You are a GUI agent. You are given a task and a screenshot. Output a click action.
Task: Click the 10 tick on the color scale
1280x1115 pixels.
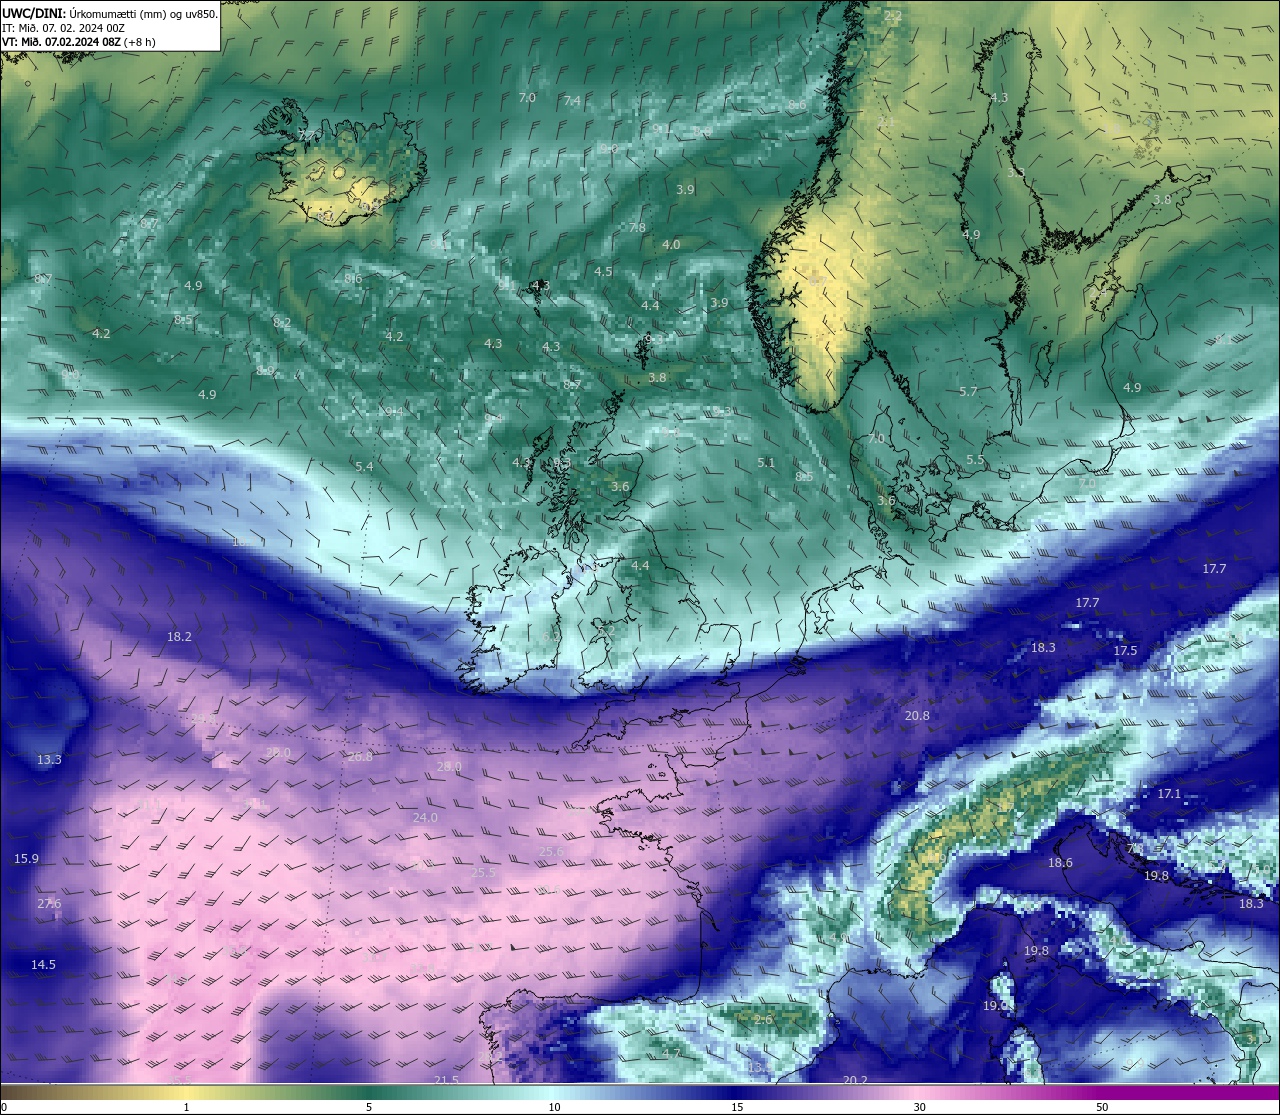[x=553, y=1107]
